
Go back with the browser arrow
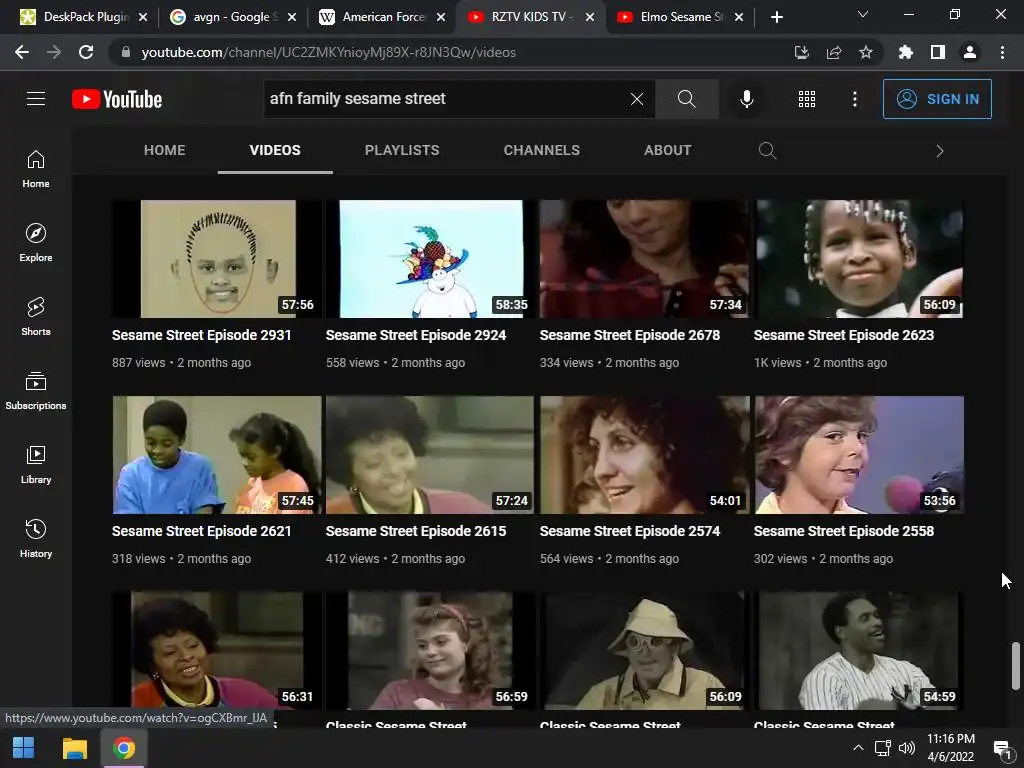(x=22, y=52)
